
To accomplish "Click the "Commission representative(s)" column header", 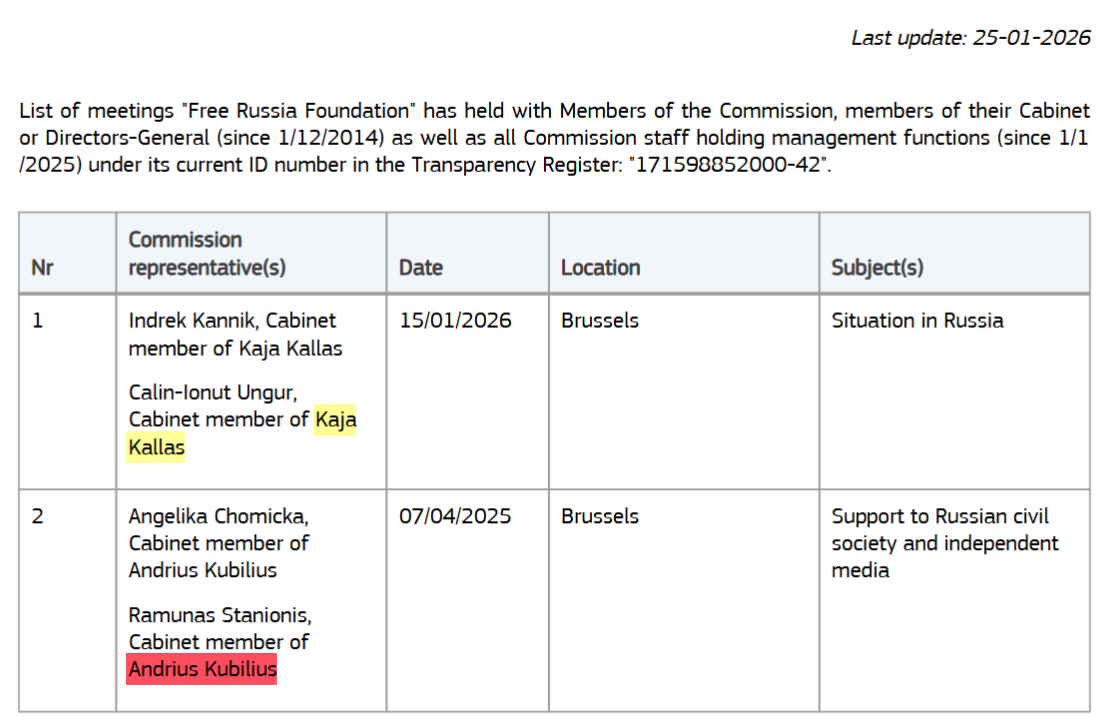I will coord(186,254).
